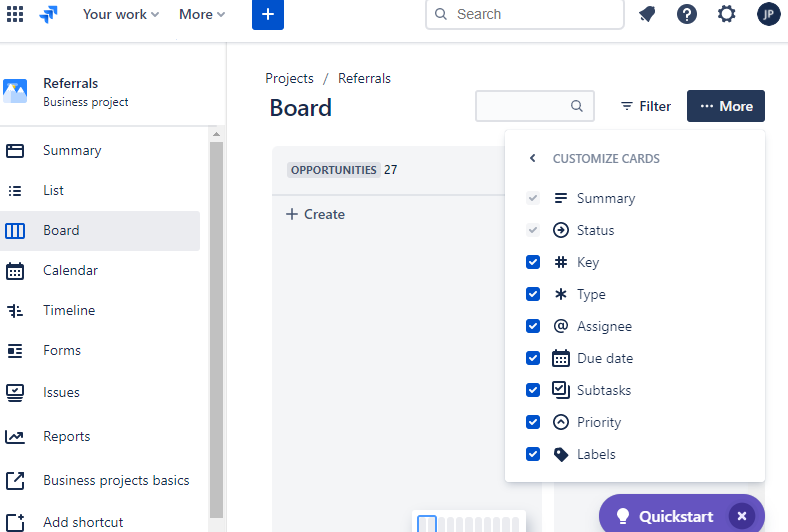Screen dimensions: 788x532
Task: Open the help question mark icon
Action: [x=686, y=14]
